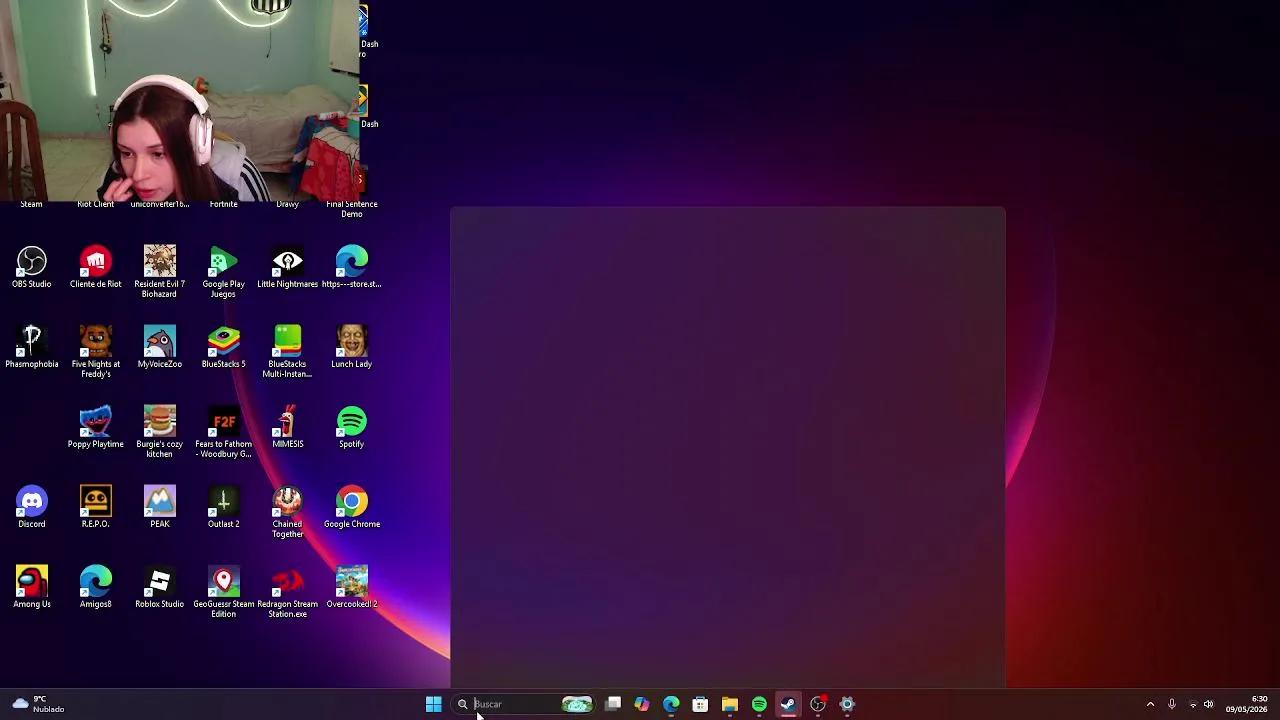Select the GeoGuessr Steam Edition icon
1280x720 pixels.
223,591
